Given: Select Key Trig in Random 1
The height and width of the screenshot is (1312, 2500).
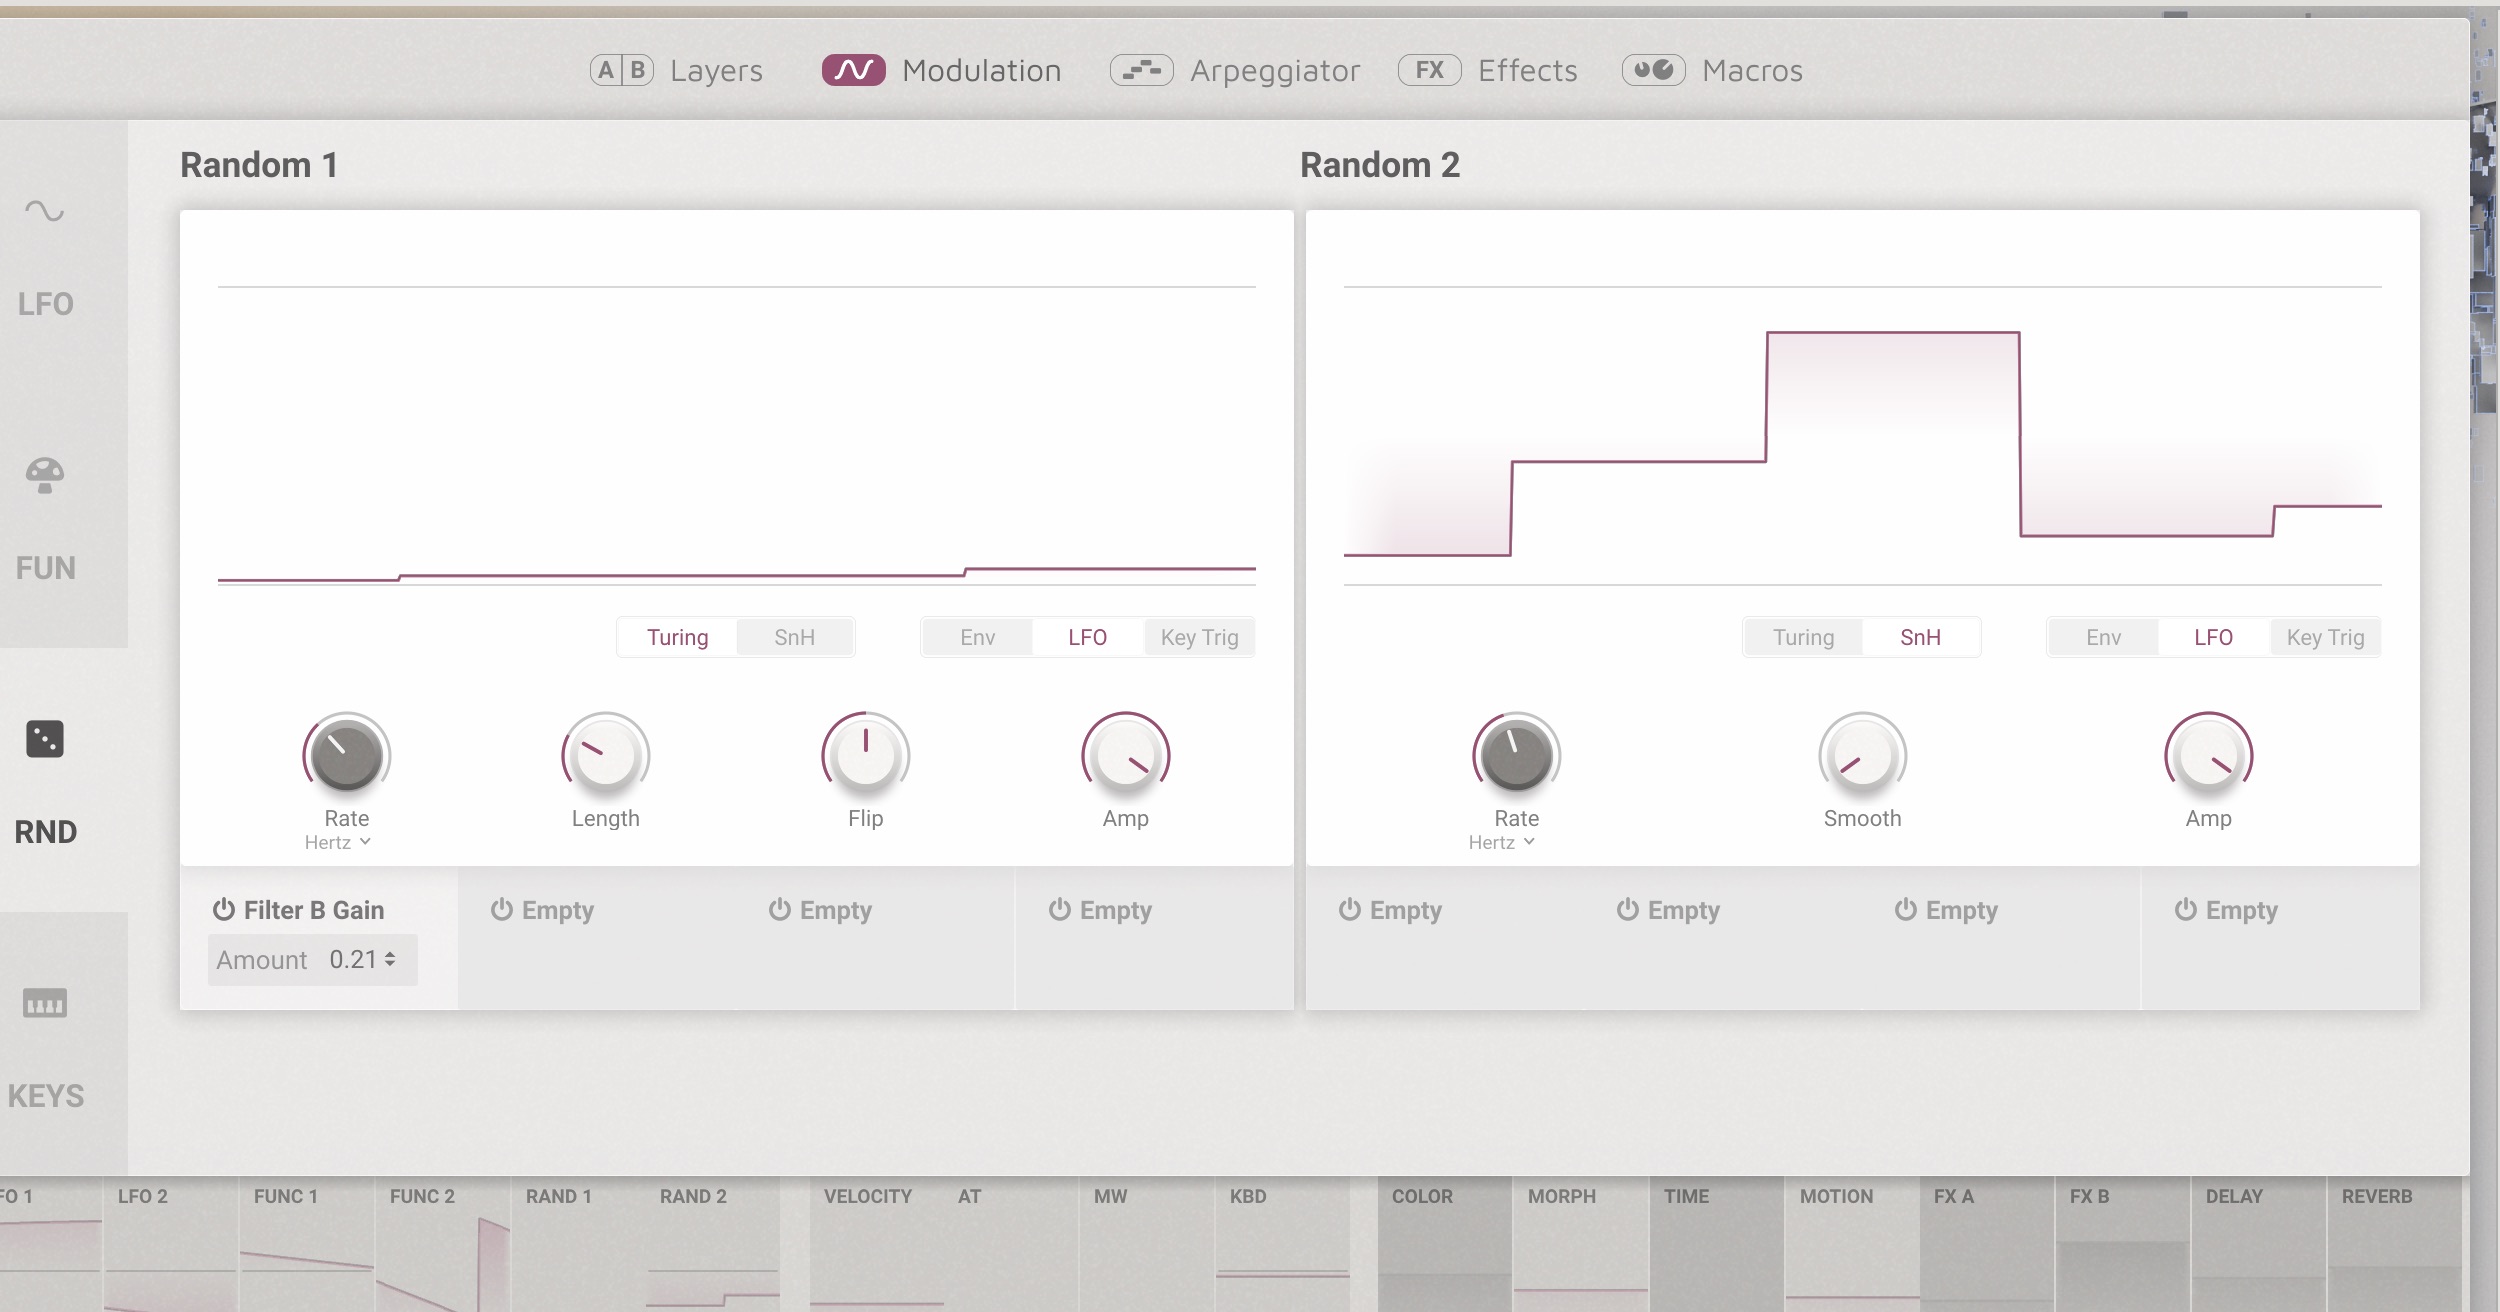Looking at the screenshot, I should tap(1199, 637).
